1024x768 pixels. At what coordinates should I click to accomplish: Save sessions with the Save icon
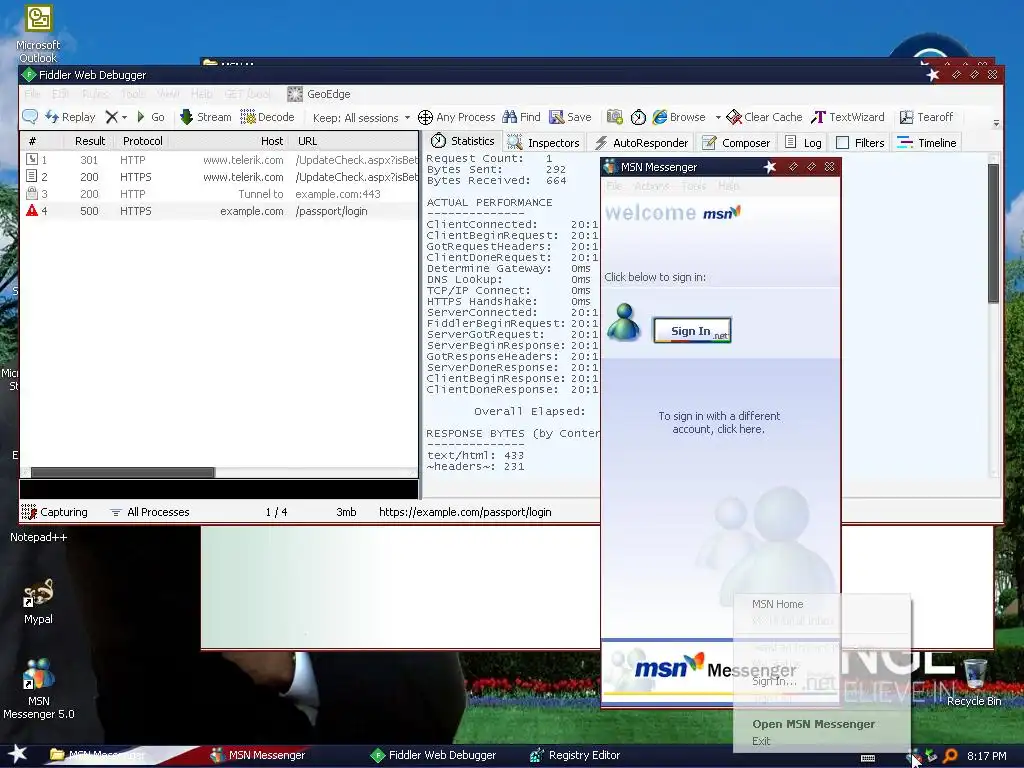[x=556, y=117]
